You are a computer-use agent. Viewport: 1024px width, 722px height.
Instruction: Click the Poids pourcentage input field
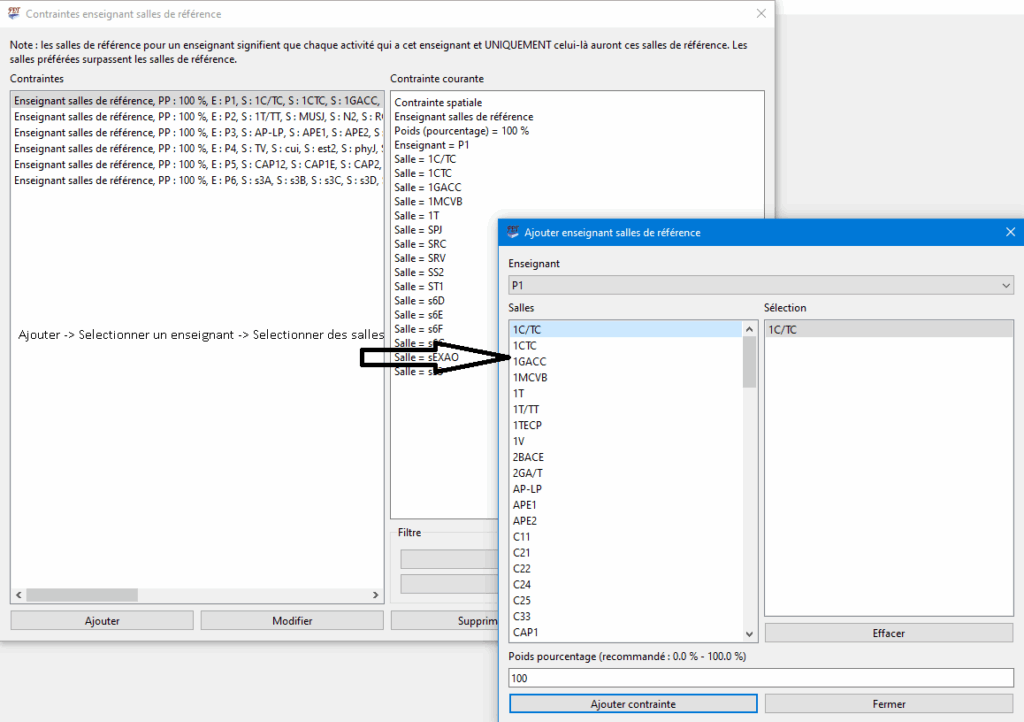tap(760, 678)
